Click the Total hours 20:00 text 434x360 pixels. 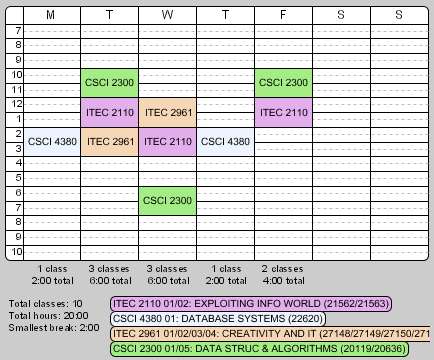[49, 316]
